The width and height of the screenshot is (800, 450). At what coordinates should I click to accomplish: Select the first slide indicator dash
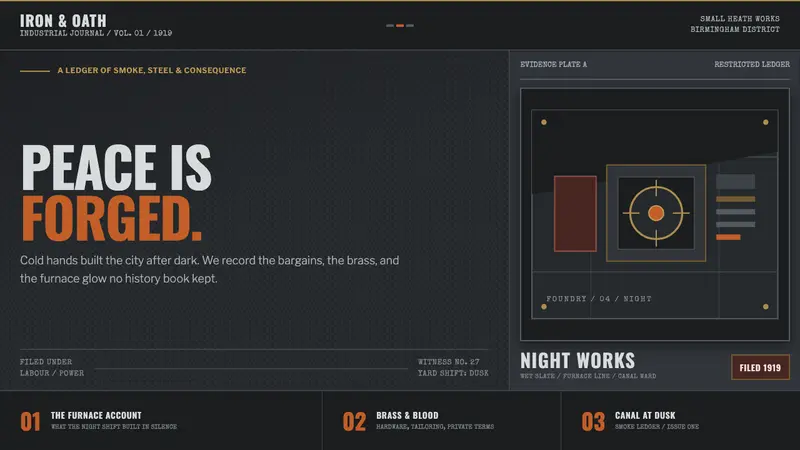pos(390,26)
